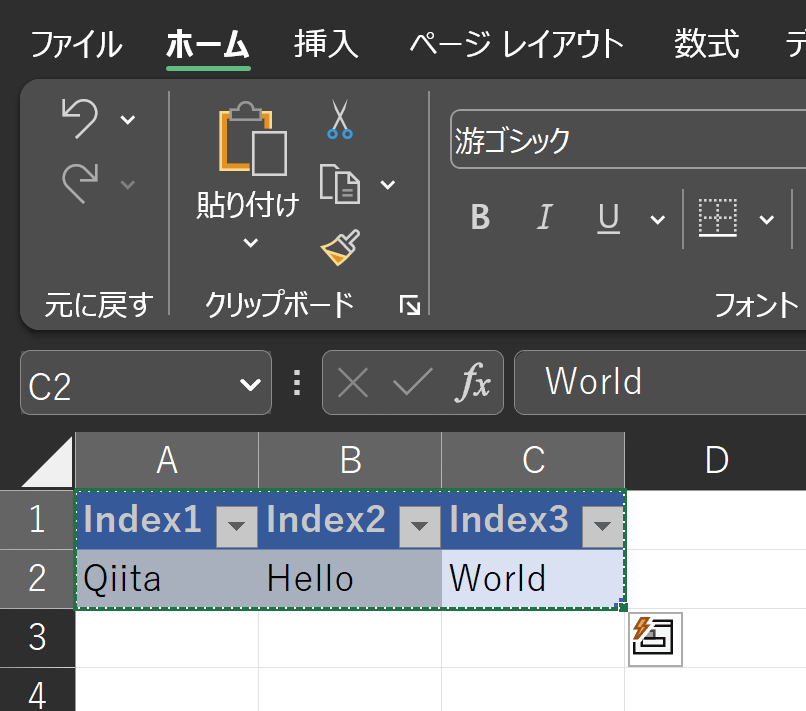
Task: Select column A header
Action: click(167, 460)
